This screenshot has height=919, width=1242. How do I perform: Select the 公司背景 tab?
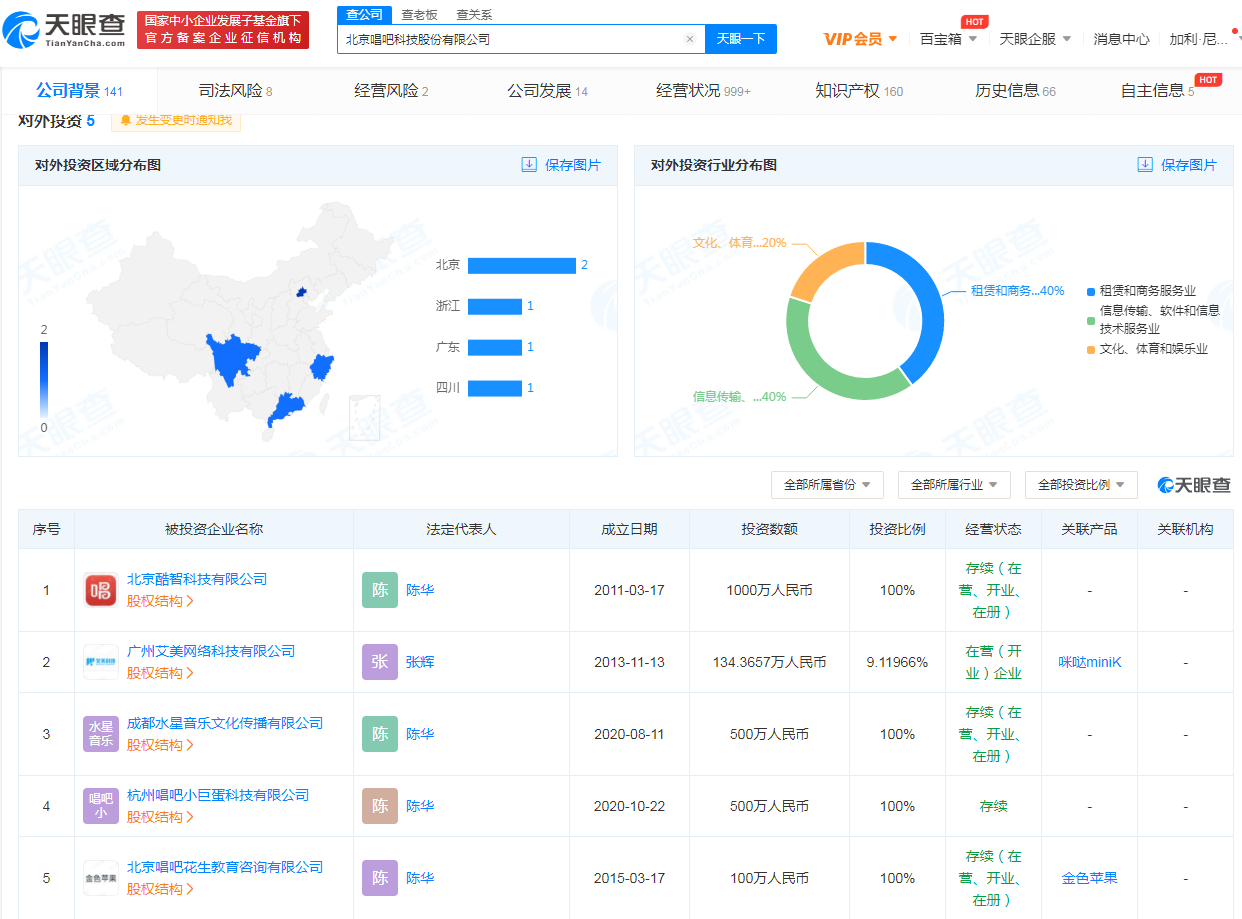[79, 91]
